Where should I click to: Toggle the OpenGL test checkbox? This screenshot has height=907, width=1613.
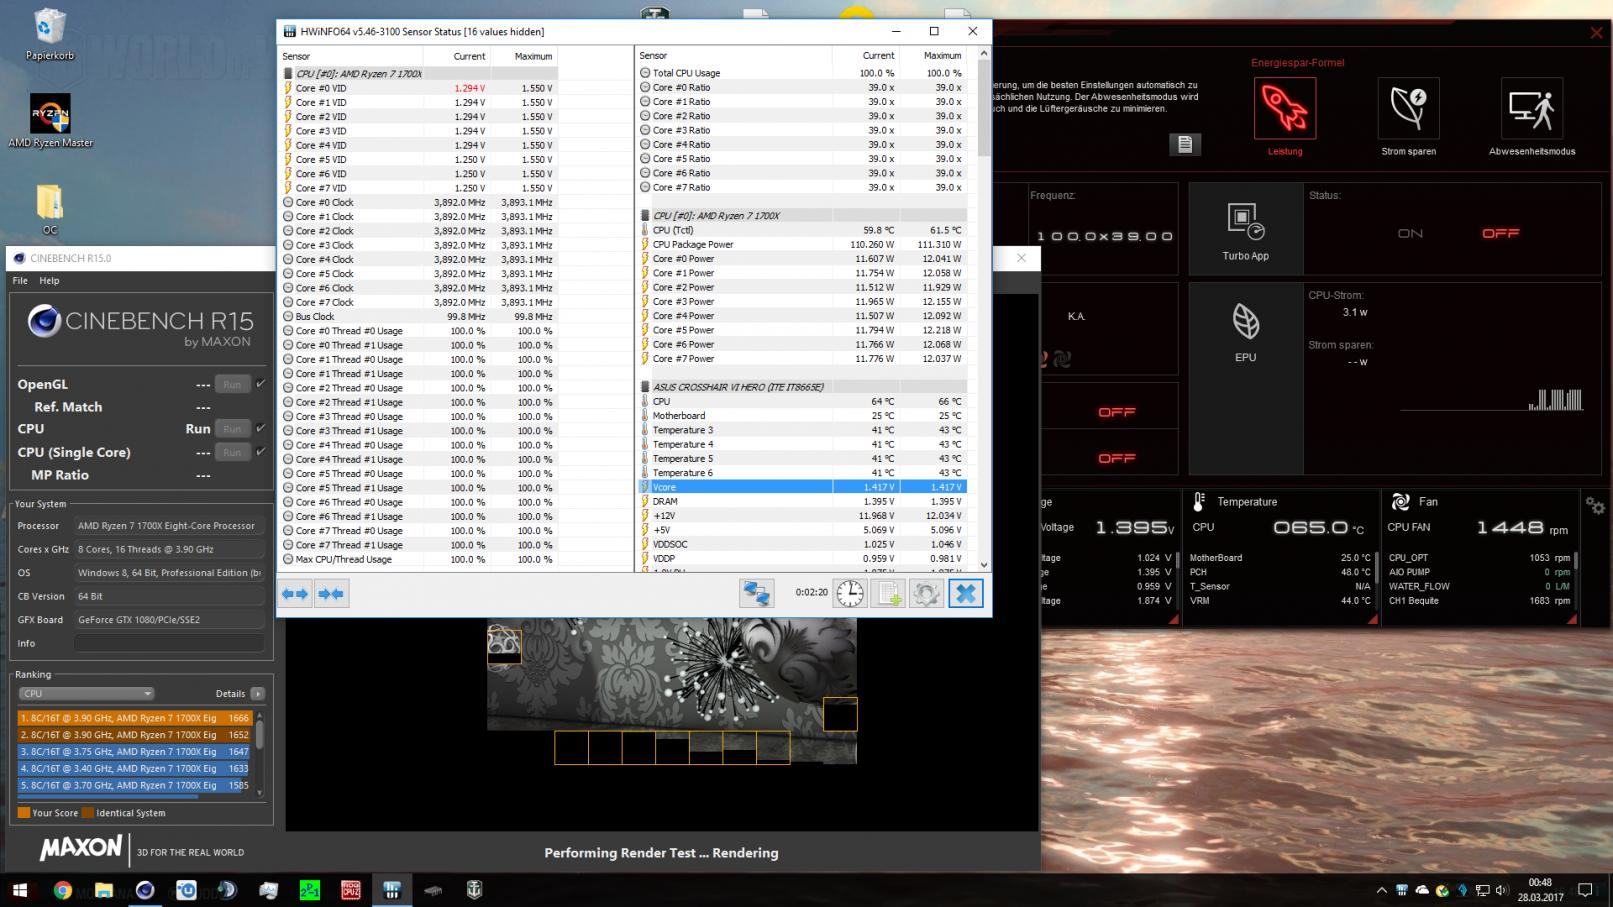[261, 383]
